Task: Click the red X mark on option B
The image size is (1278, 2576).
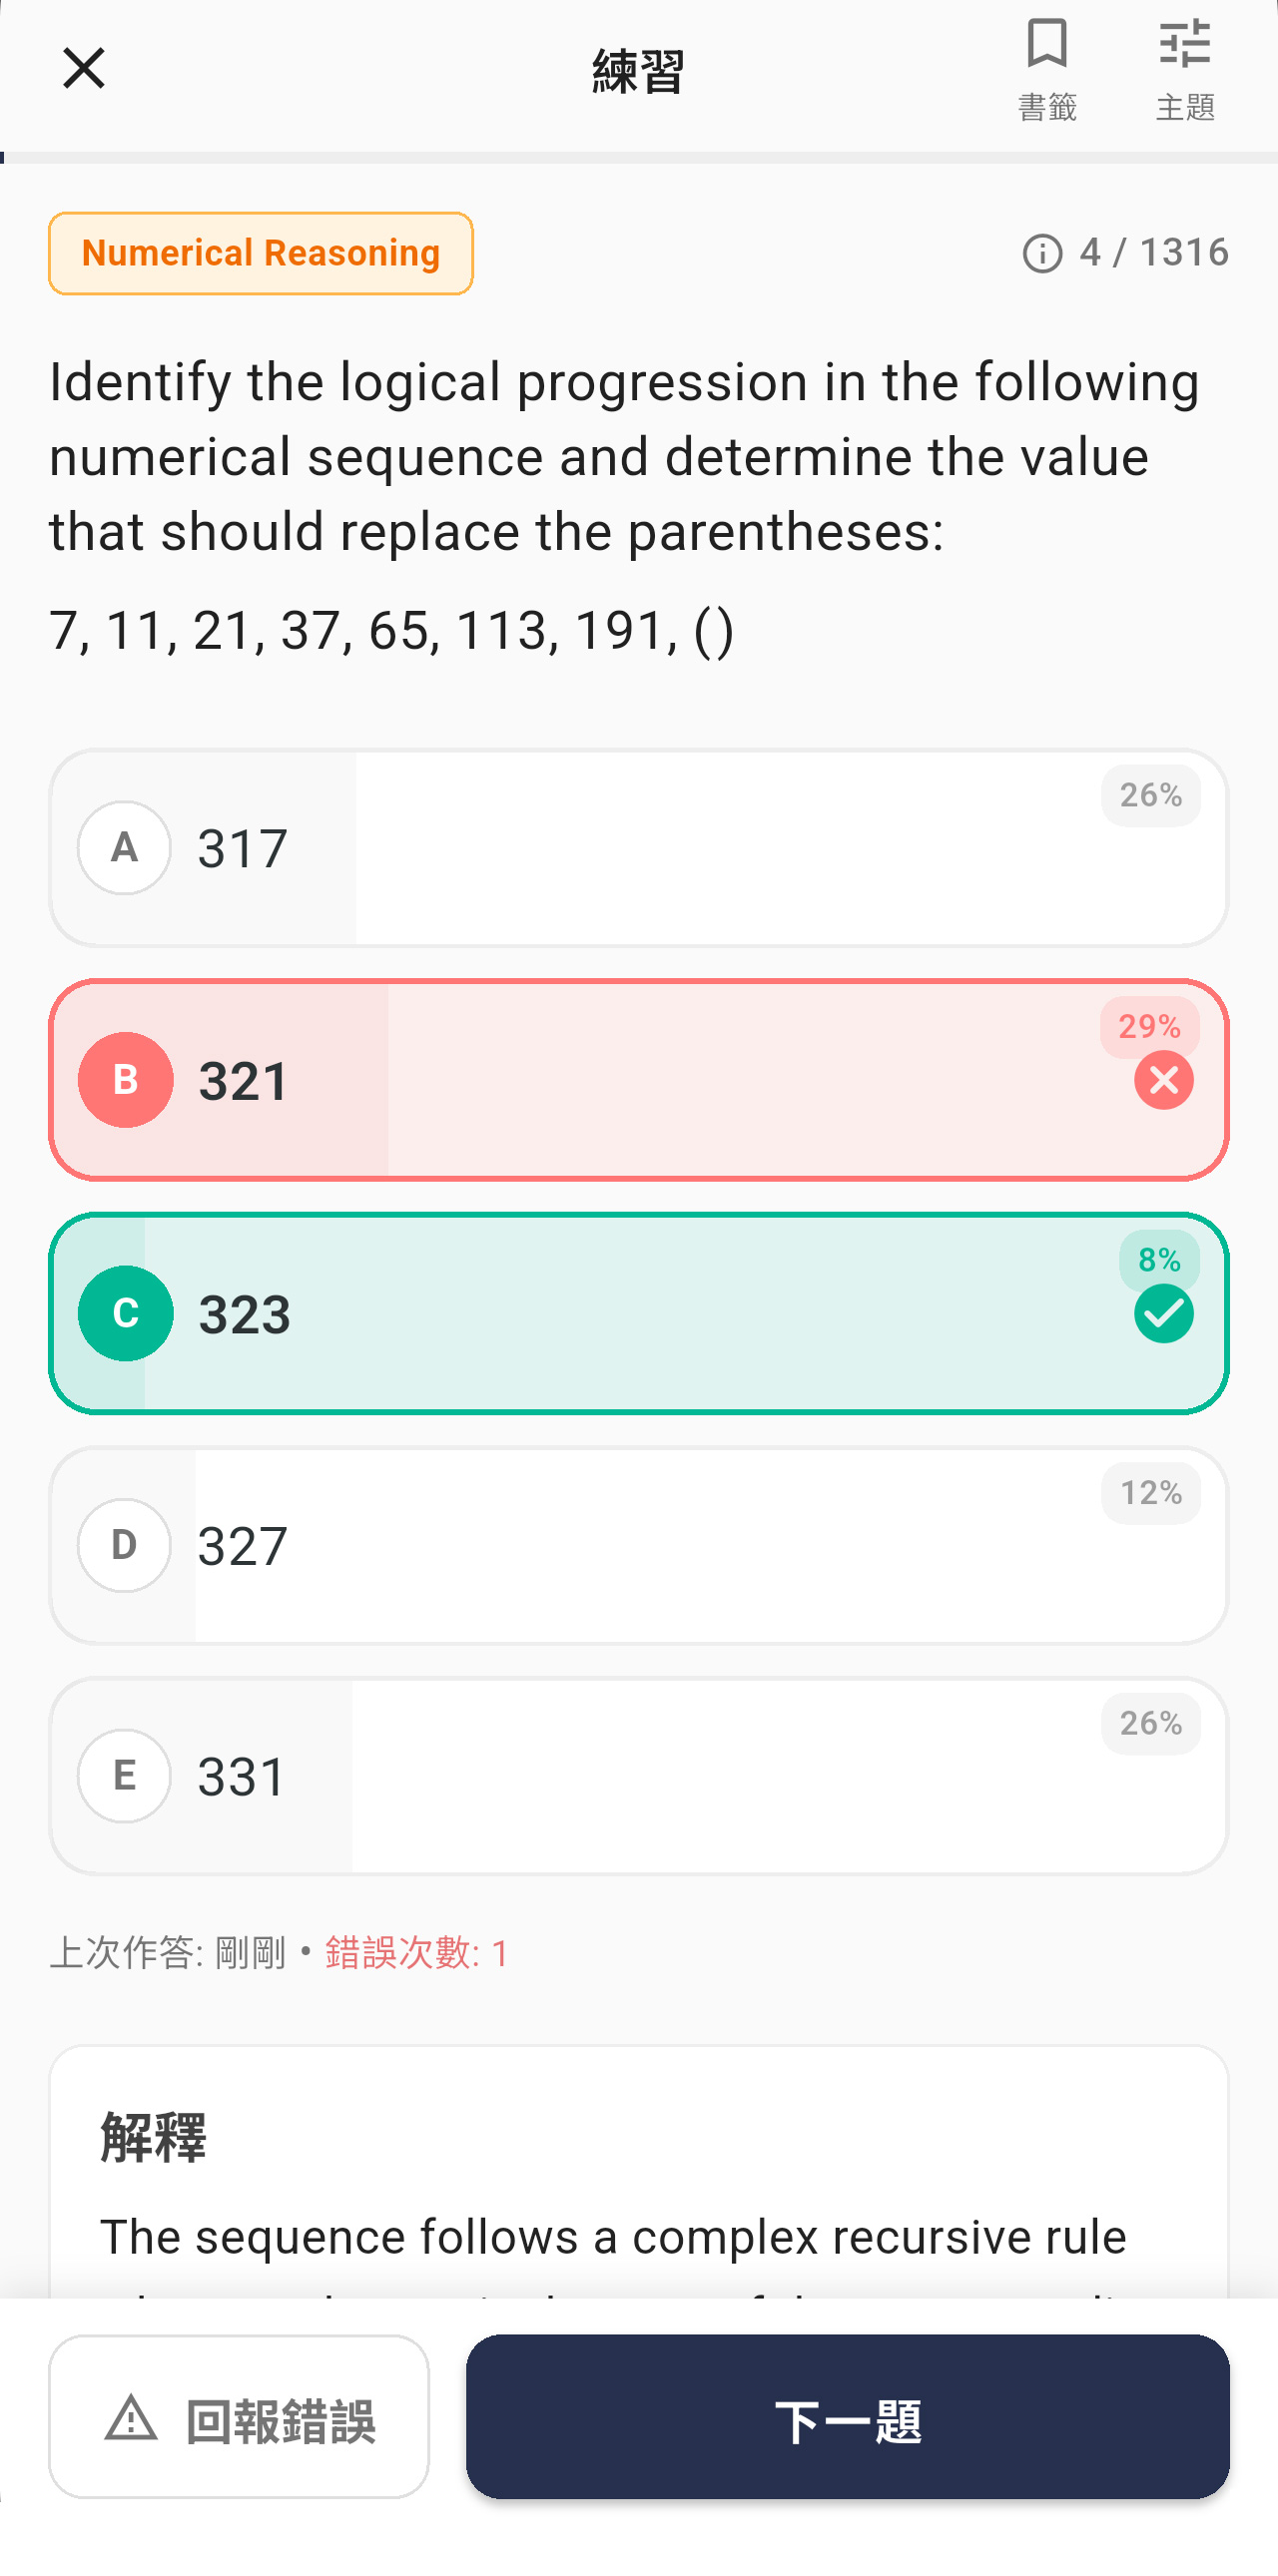Action: tap(1163, 1080)
